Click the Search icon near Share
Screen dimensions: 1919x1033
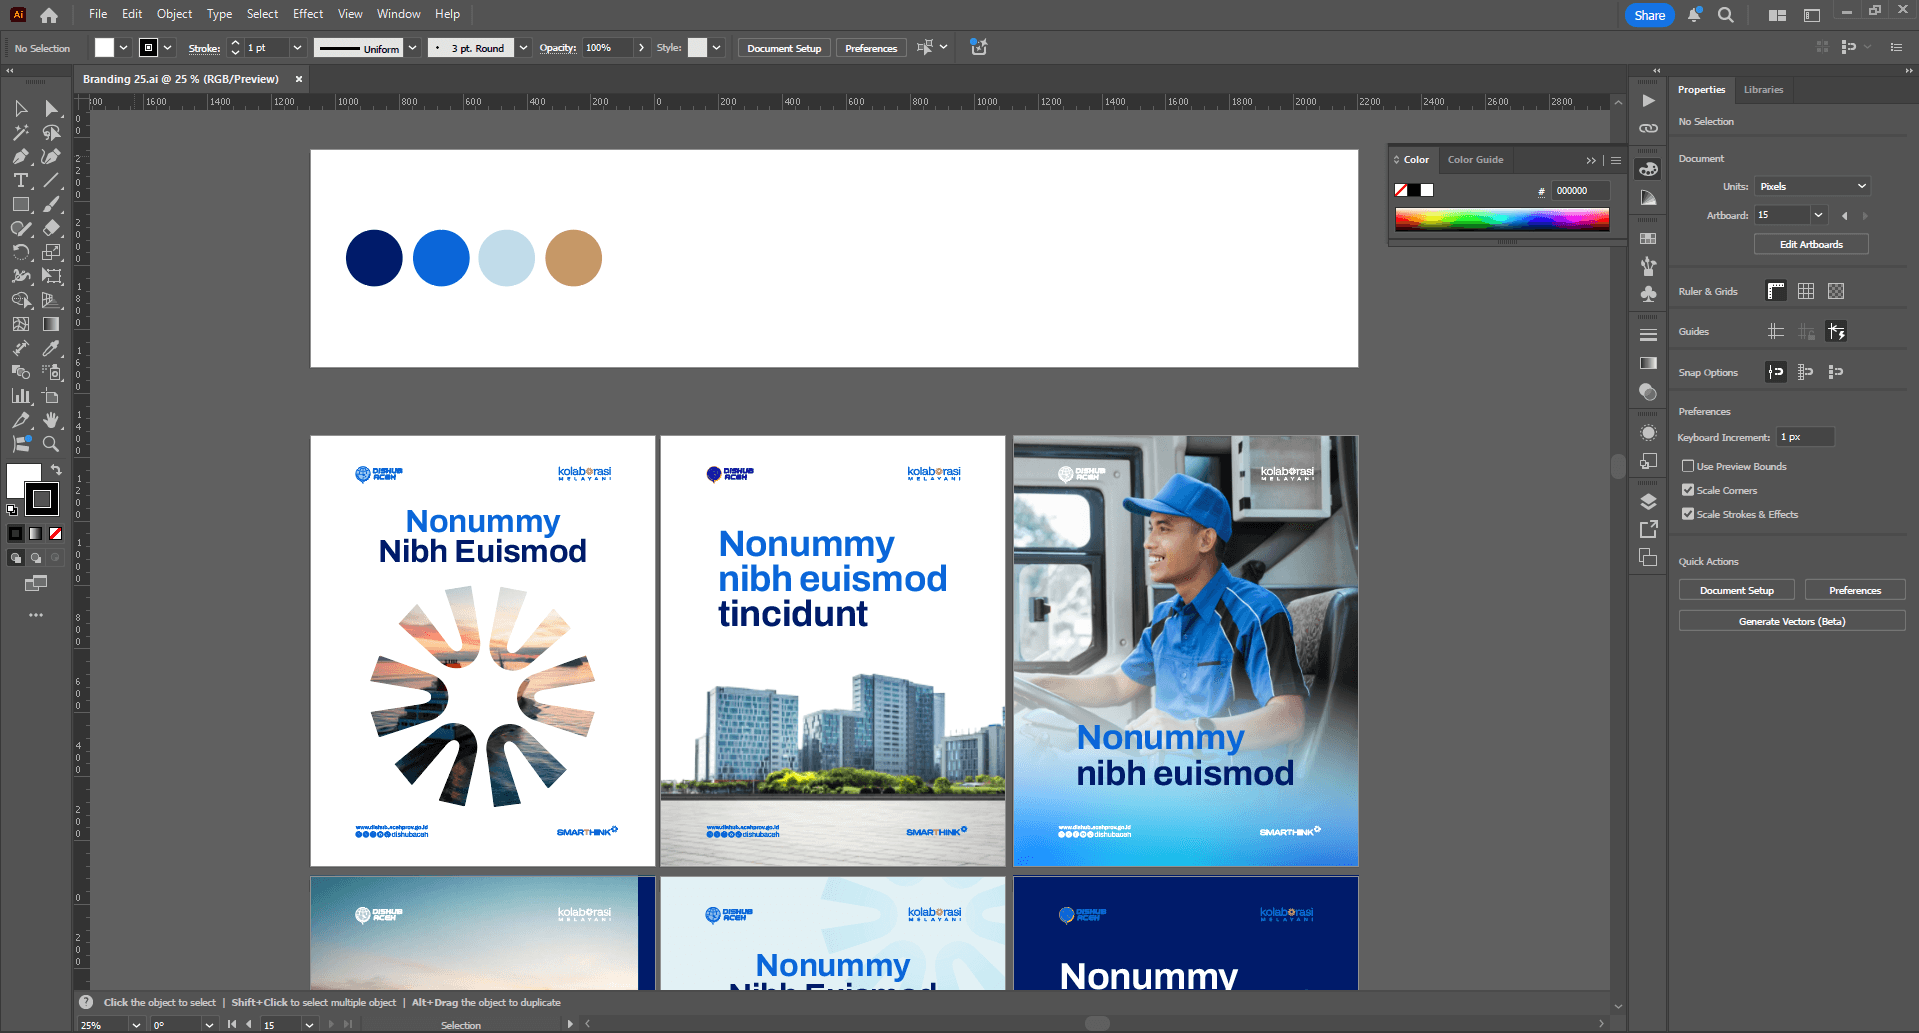click(x=1726, y=15)
